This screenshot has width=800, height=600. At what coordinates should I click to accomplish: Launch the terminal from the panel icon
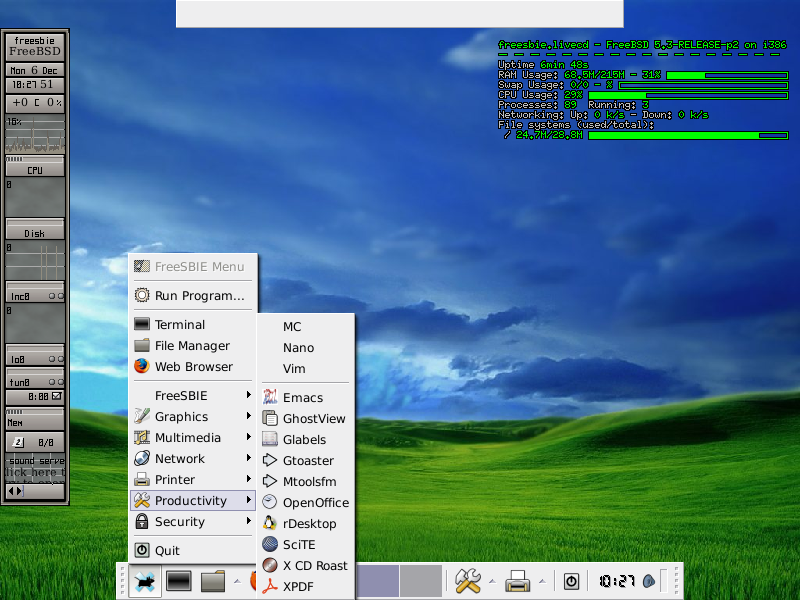(179, 581)
